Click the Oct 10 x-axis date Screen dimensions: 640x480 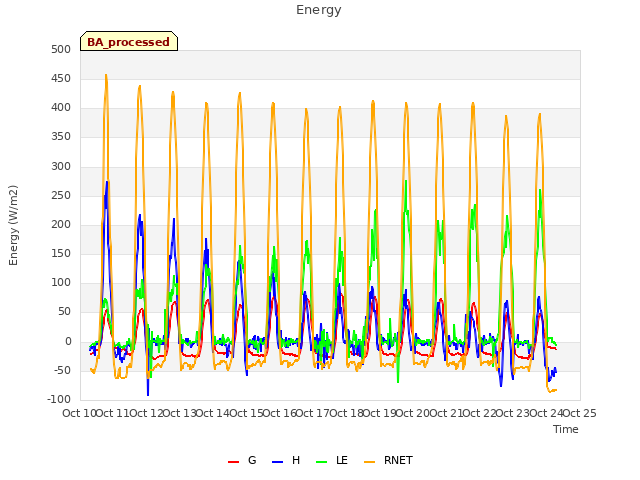[79, 413]
